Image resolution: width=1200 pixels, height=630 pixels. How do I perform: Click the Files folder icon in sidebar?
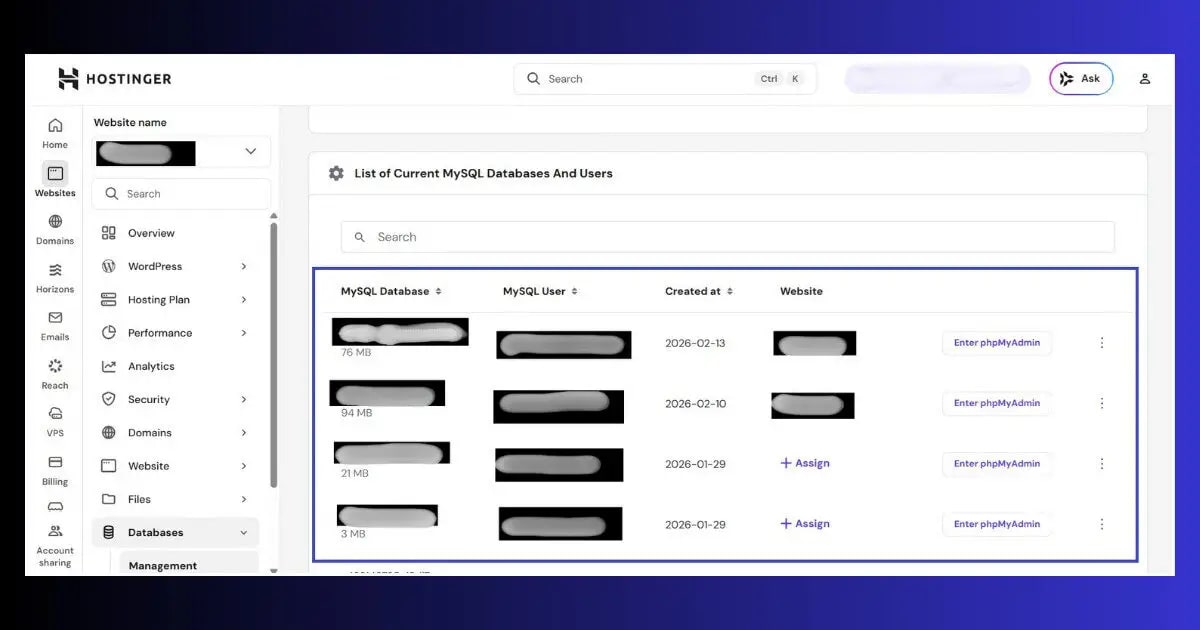(109, 499)
